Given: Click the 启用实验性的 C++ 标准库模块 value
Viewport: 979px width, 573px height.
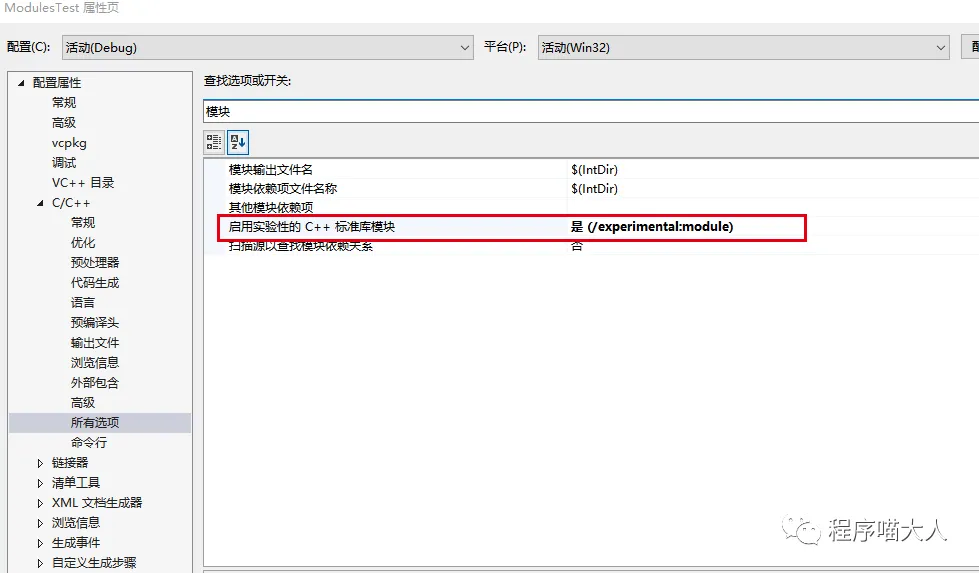Looking at the screenshot, I should coord(652,227).
